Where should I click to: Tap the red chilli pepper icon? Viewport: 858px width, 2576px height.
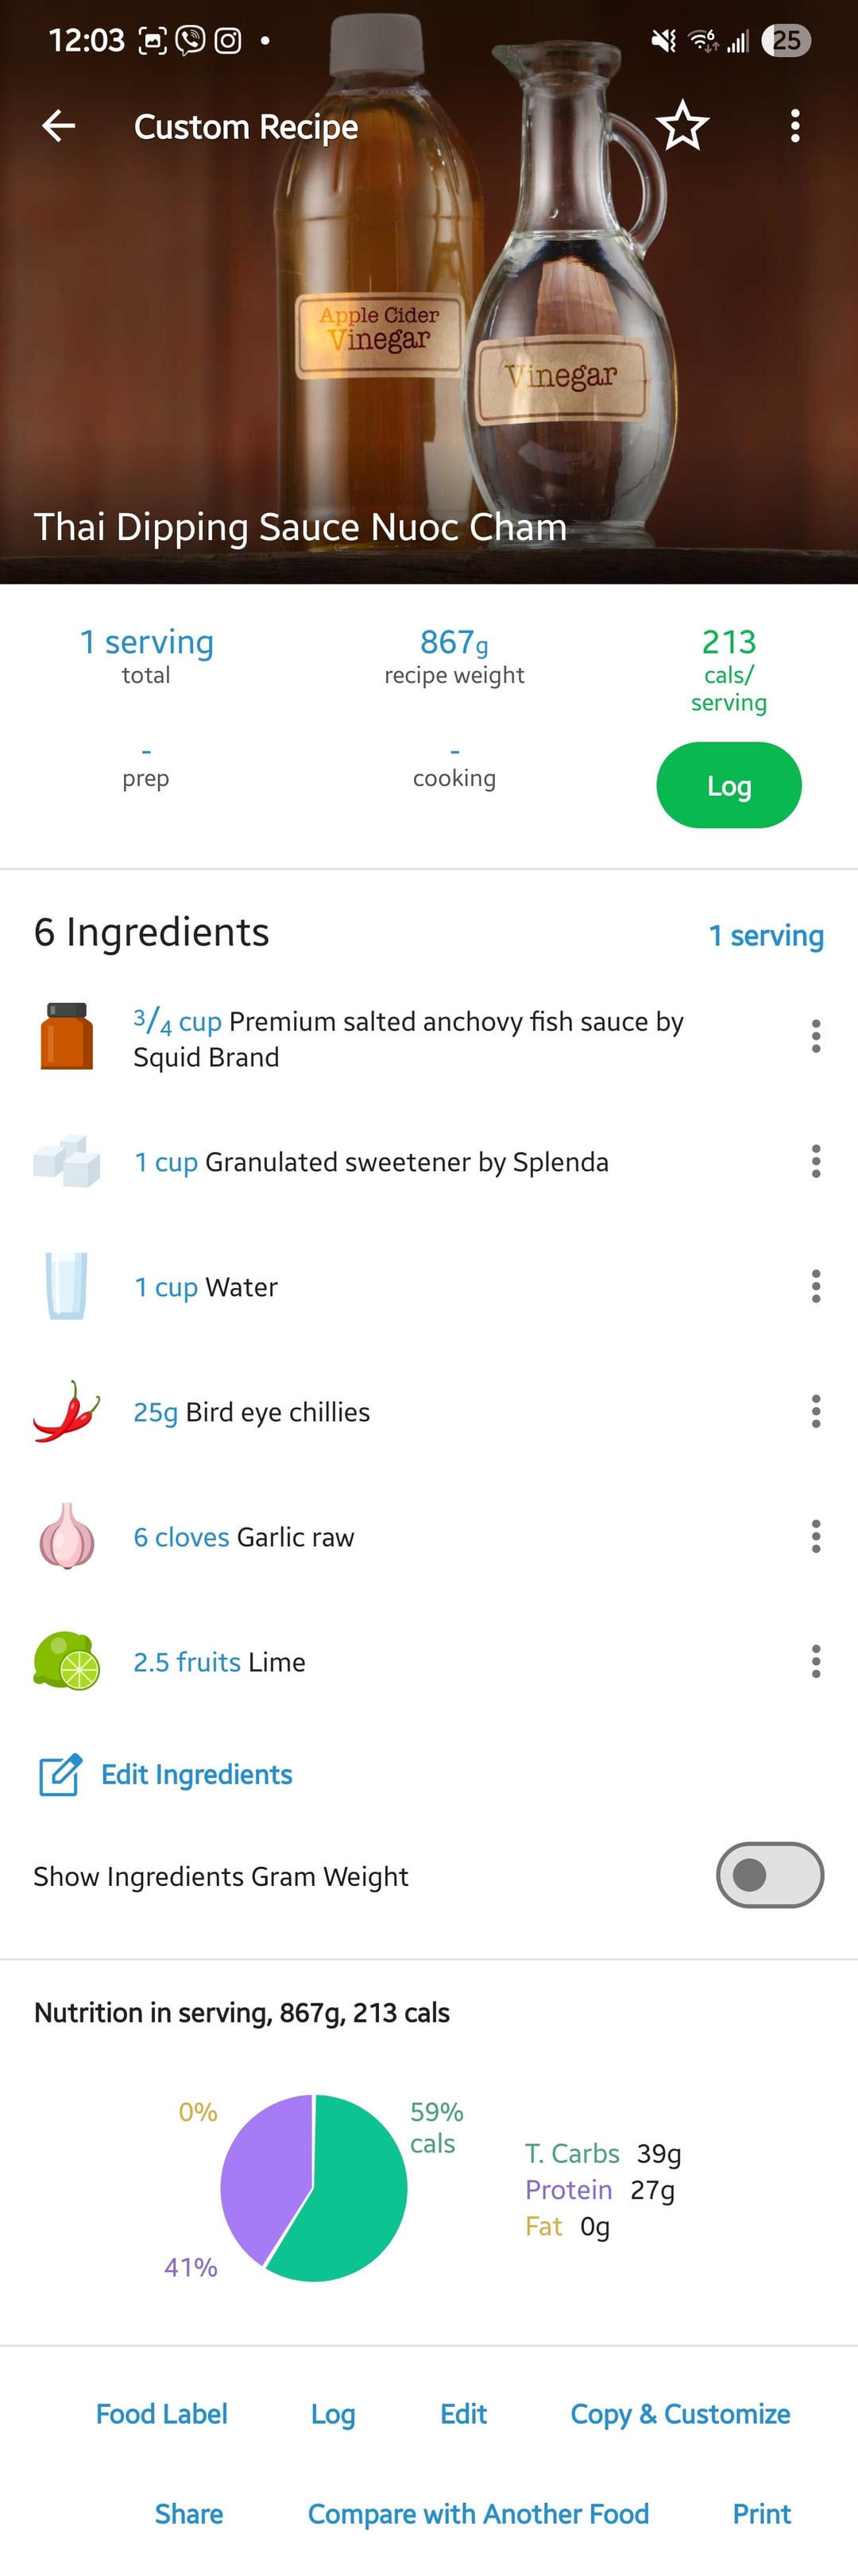(66, 1412)
